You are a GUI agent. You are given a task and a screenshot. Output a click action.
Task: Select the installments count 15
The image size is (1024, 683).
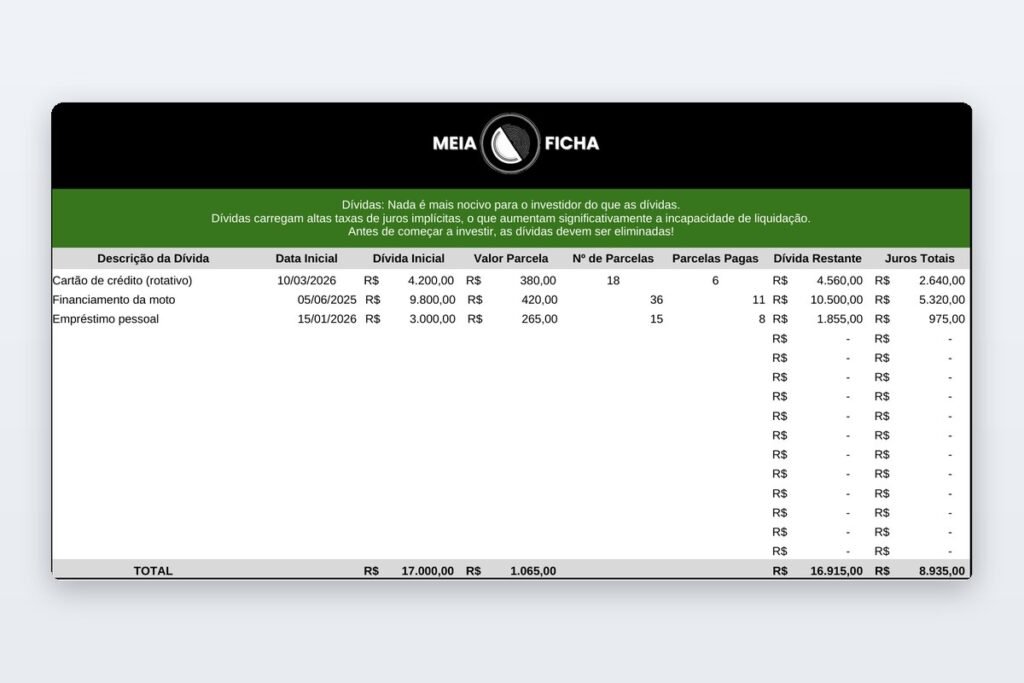656,319
